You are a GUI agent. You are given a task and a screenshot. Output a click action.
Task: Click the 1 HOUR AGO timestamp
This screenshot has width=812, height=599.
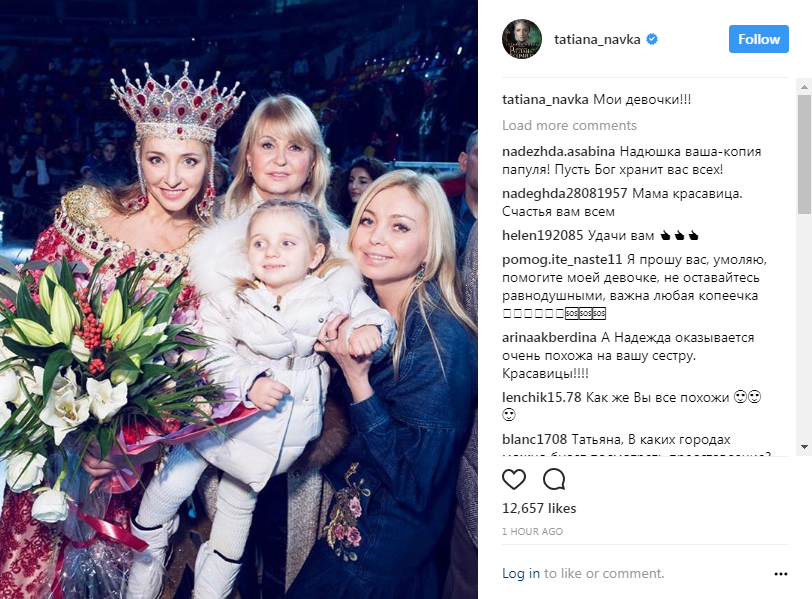coord(532,532)
